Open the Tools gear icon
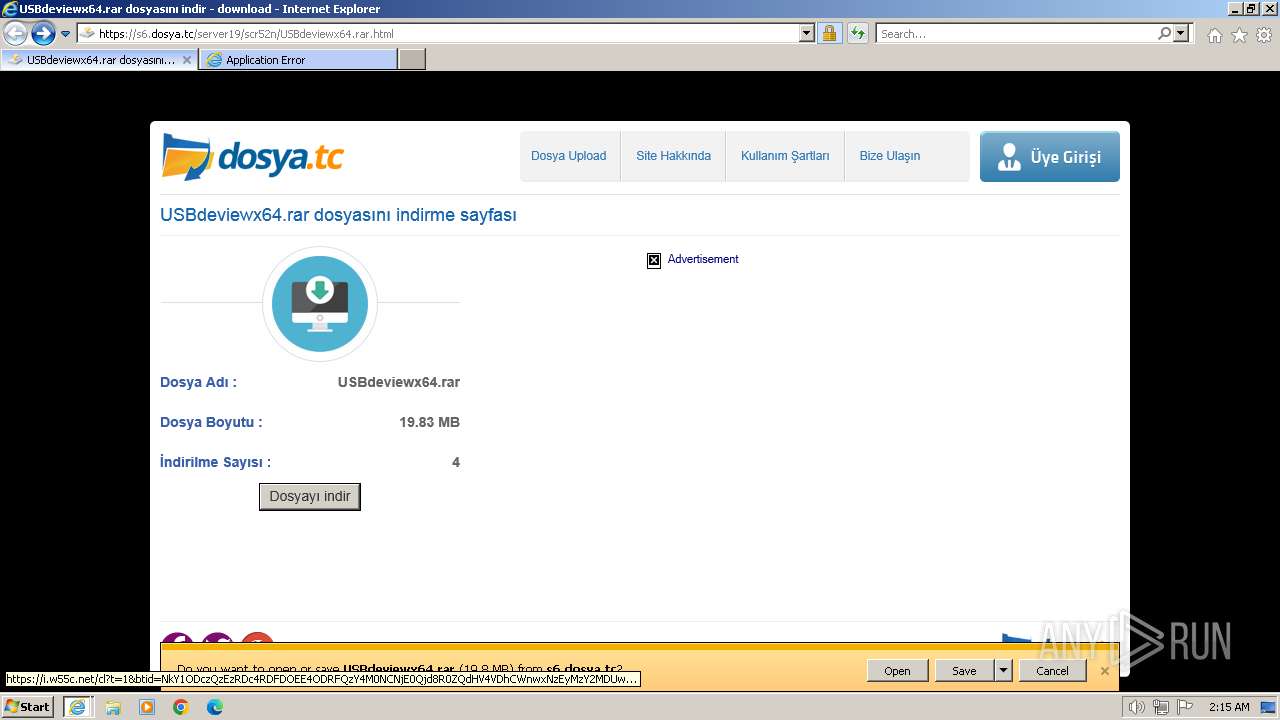The image size is (1280, 720). click(x=1264, y=35)
